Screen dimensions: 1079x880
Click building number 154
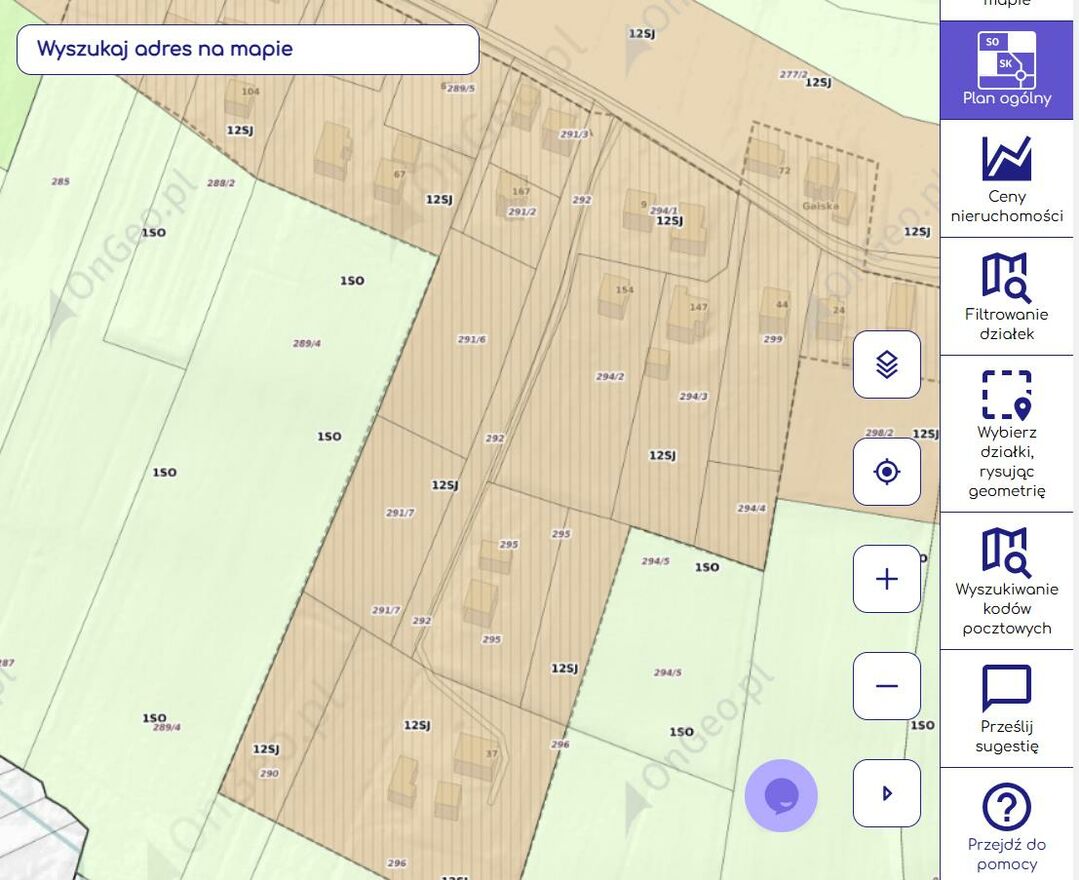pyautogui.click(x=613, y=296)
